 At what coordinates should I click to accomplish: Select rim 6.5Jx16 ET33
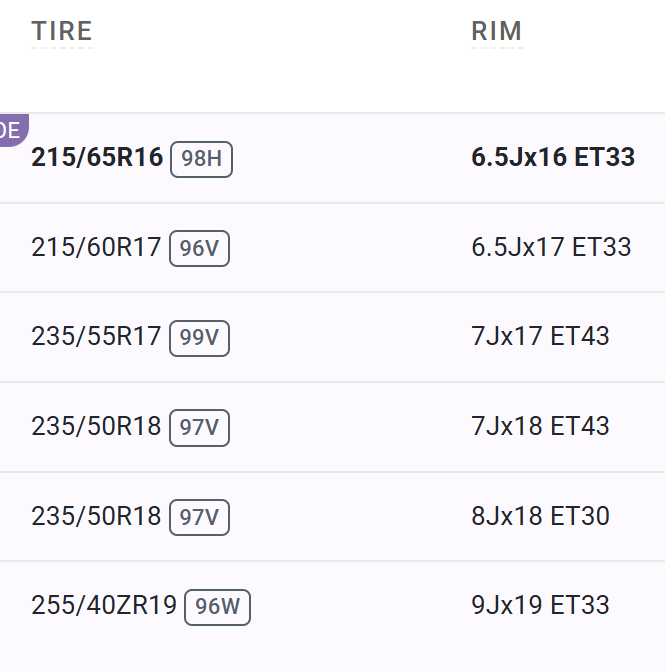tap(553, 158)
